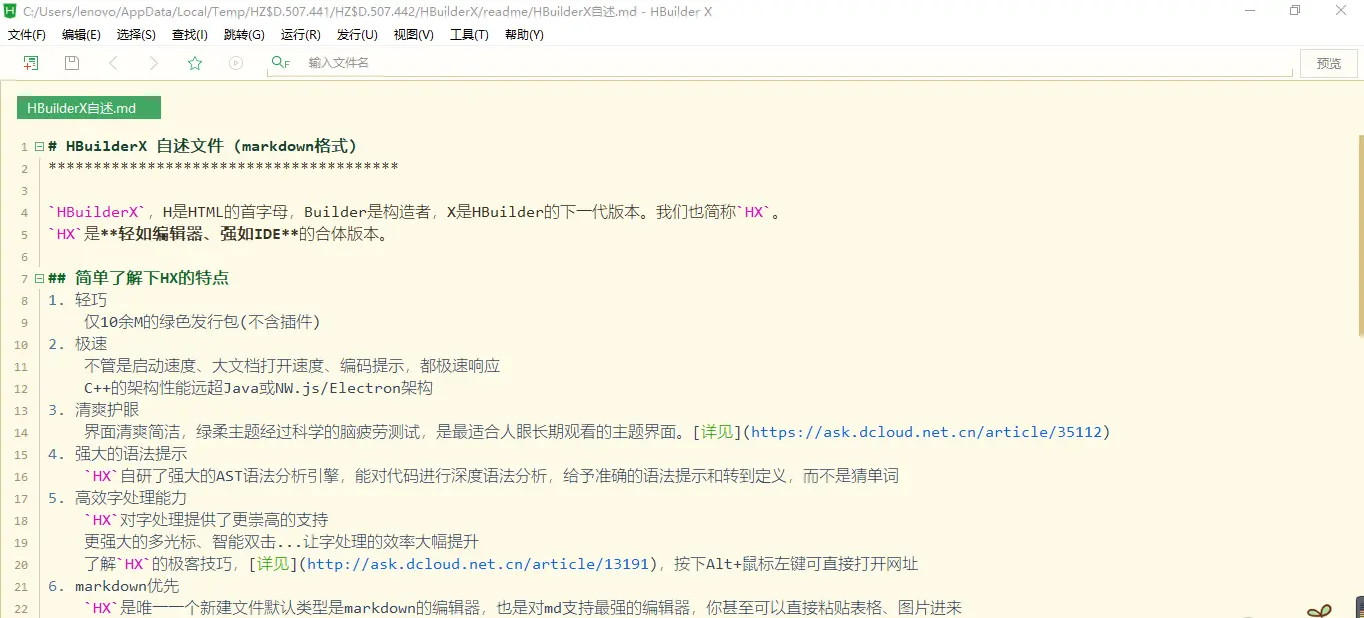Screen dimensions: 1364x618
Task: Click the Run play-circle icon
Action: tap(236, 63)
